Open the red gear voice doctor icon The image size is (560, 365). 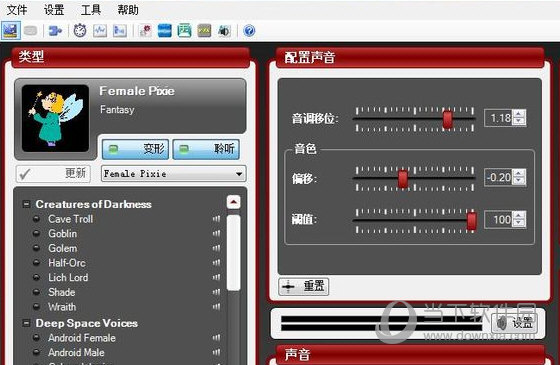point(145,31)
